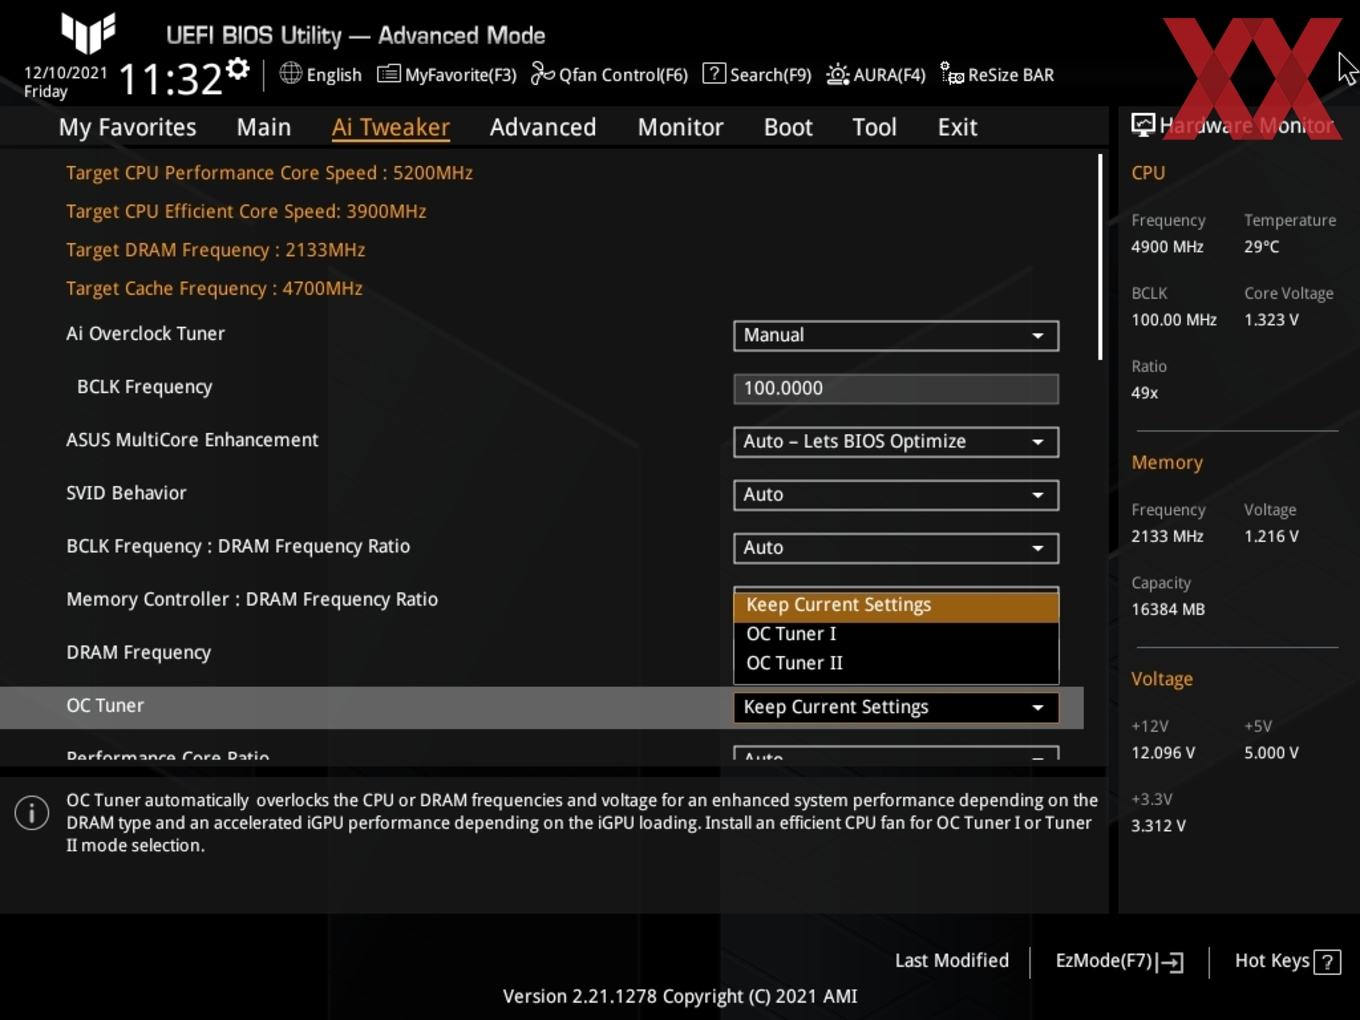Open the Performance Core Ratio dropdown
Viewport: 1360px width, 1020px height.
[896, 753]
